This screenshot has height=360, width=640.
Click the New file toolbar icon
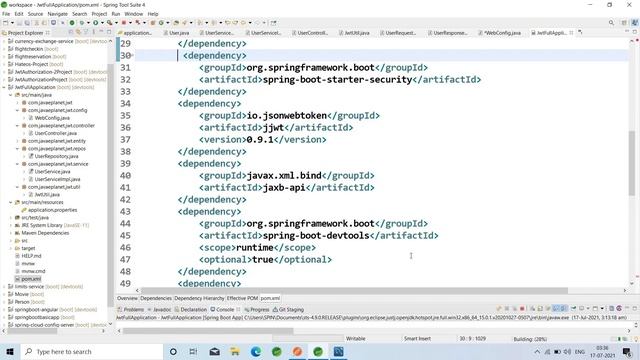point(6,23)
